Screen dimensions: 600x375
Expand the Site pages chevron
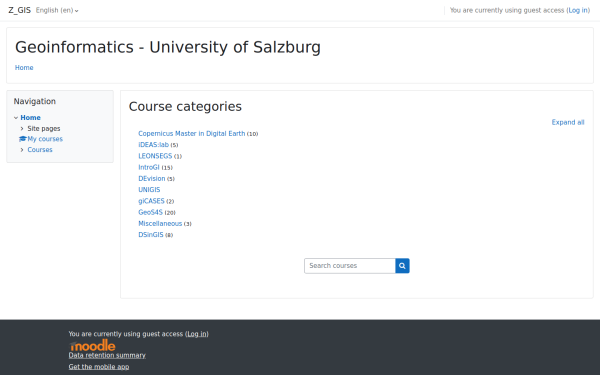[22, 129]
